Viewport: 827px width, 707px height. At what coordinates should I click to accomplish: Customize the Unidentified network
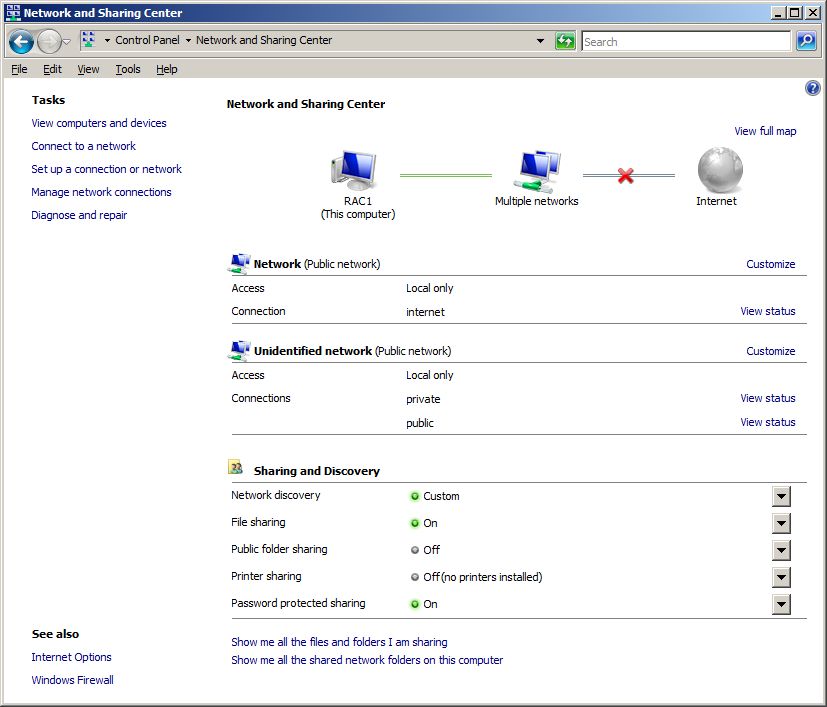771,351
